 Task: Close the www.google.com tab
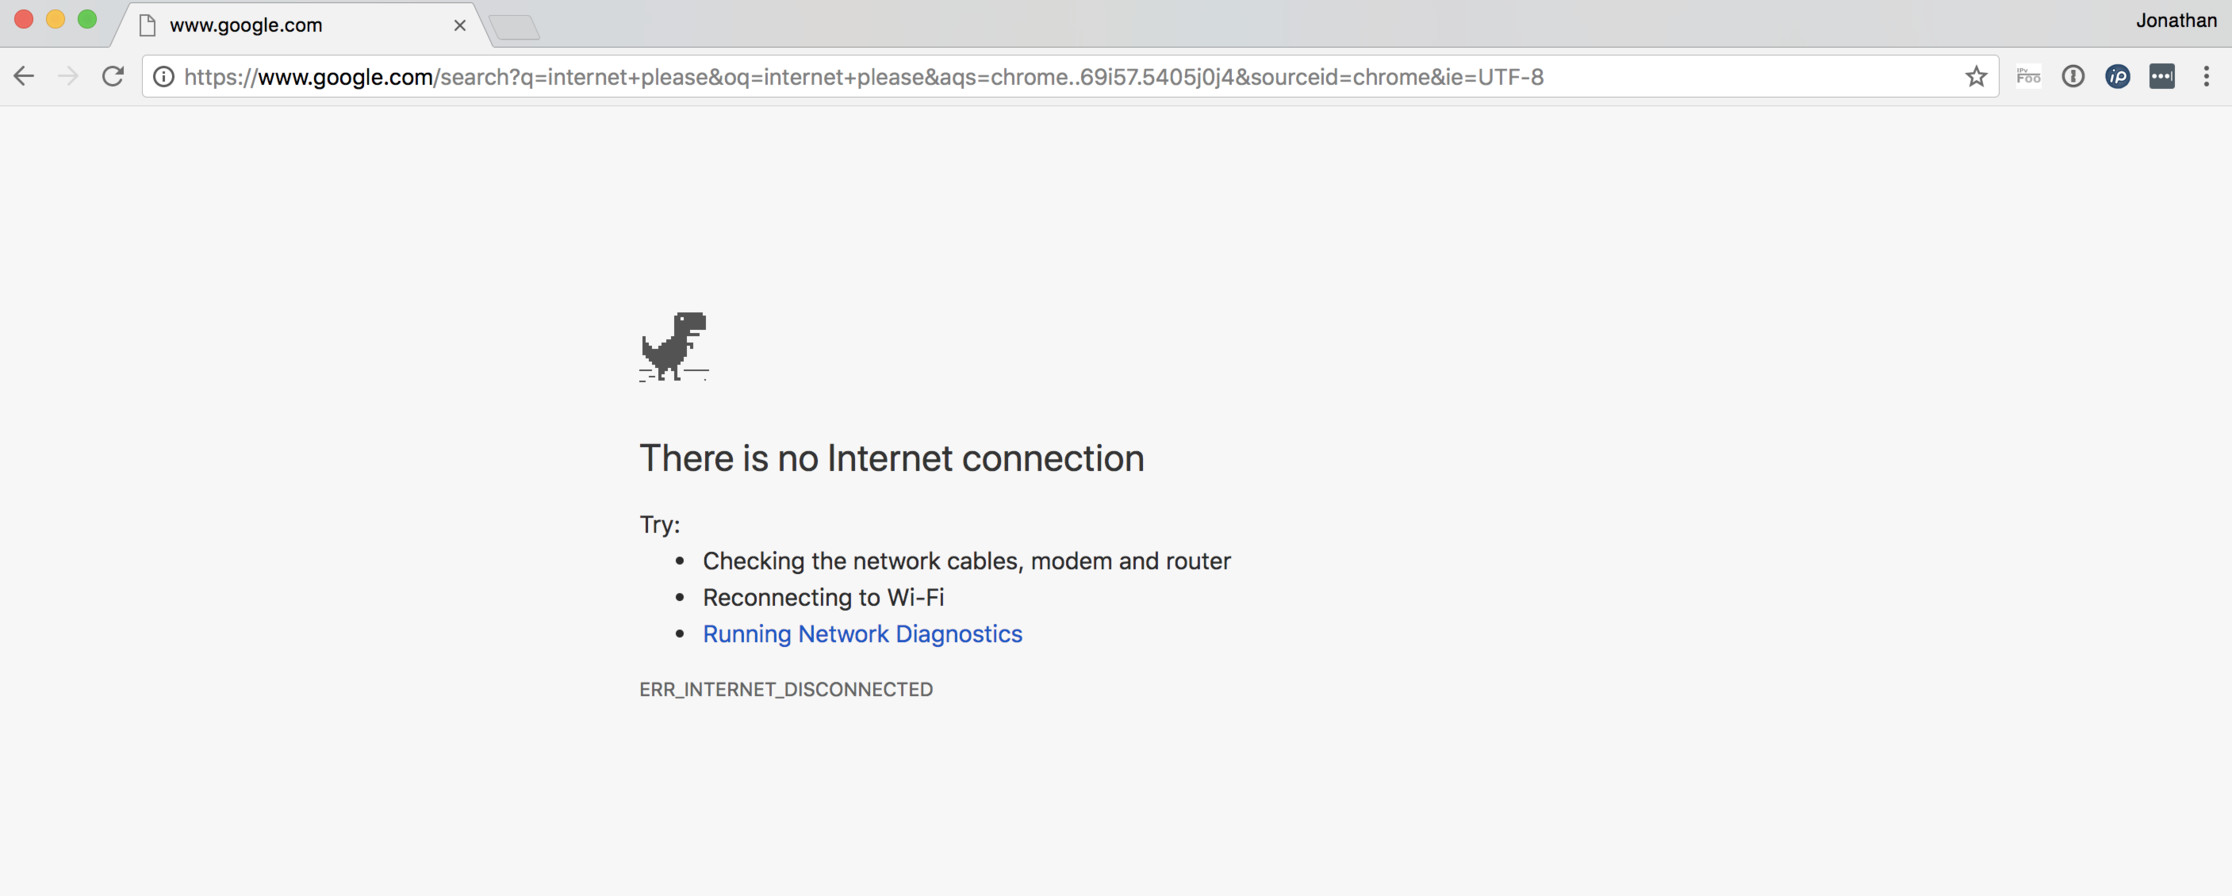coord(459,25)
